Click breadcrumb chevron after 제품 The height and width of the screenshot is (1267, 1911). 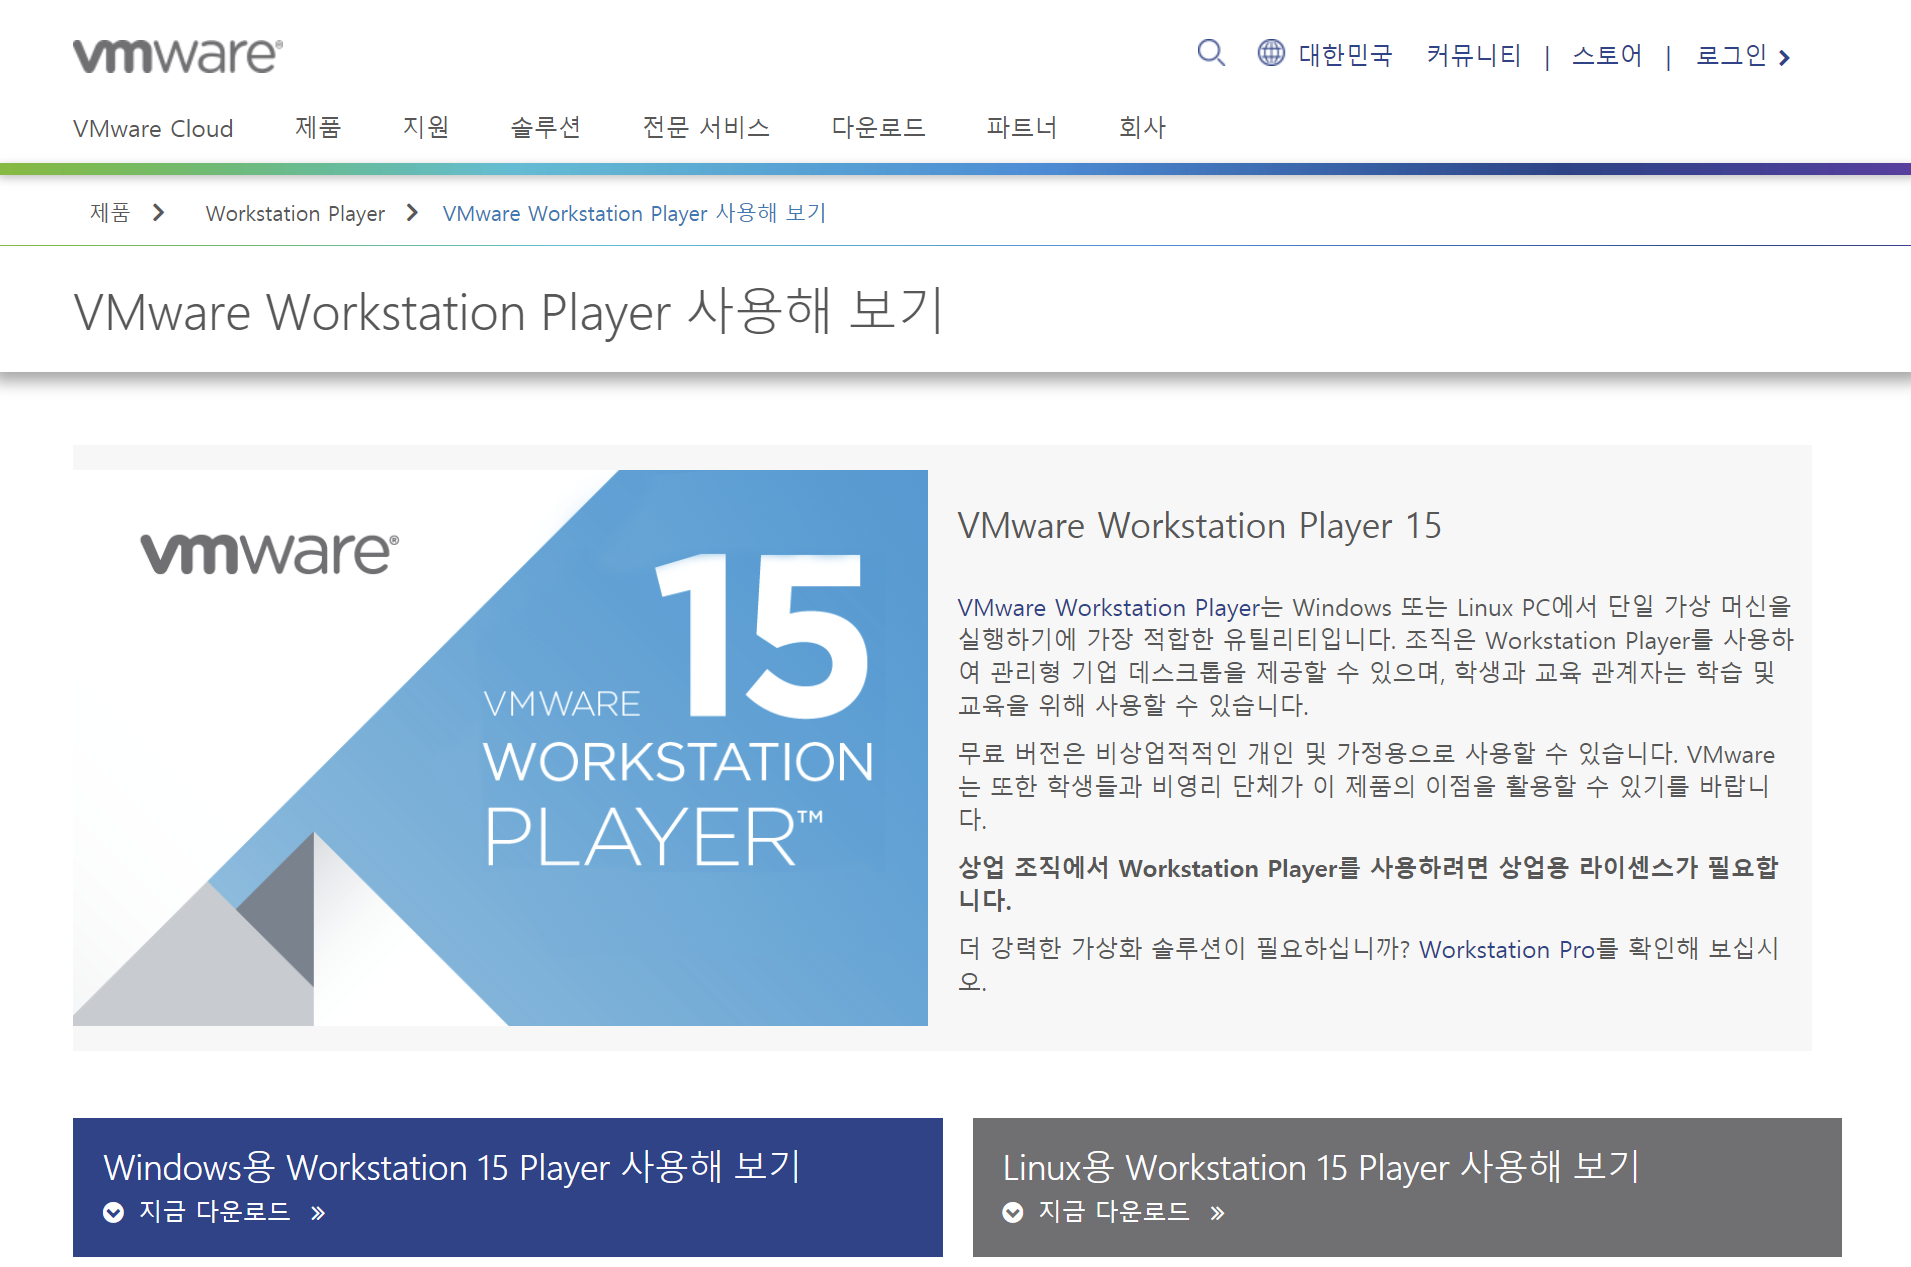pos(158,213)
